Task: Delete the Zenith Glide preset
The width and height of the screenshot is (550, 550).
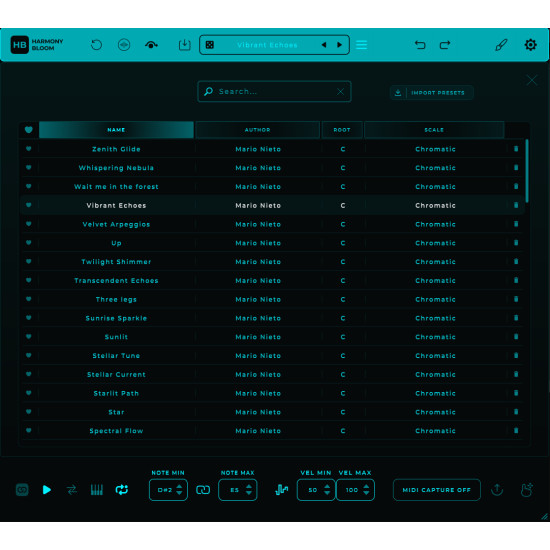Action: pos(516,149)
